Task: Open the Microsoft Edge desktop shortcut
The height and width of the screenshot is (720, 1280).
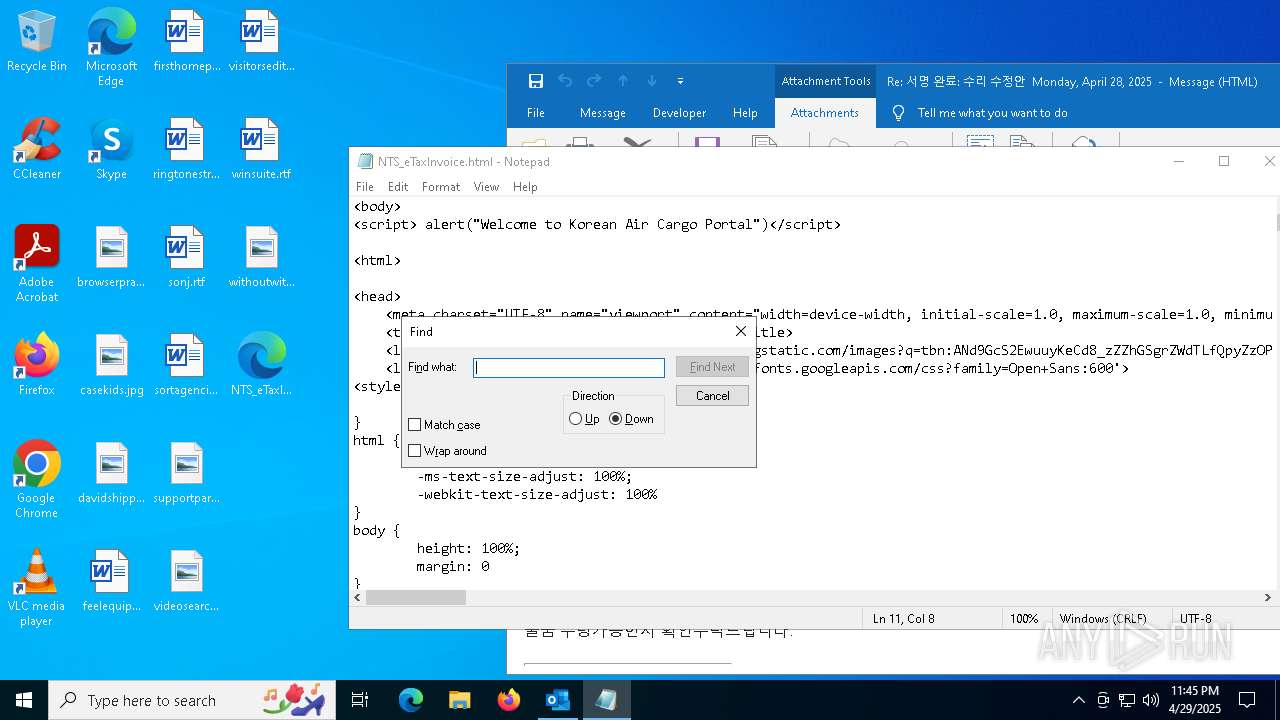Action: point(111,47)
